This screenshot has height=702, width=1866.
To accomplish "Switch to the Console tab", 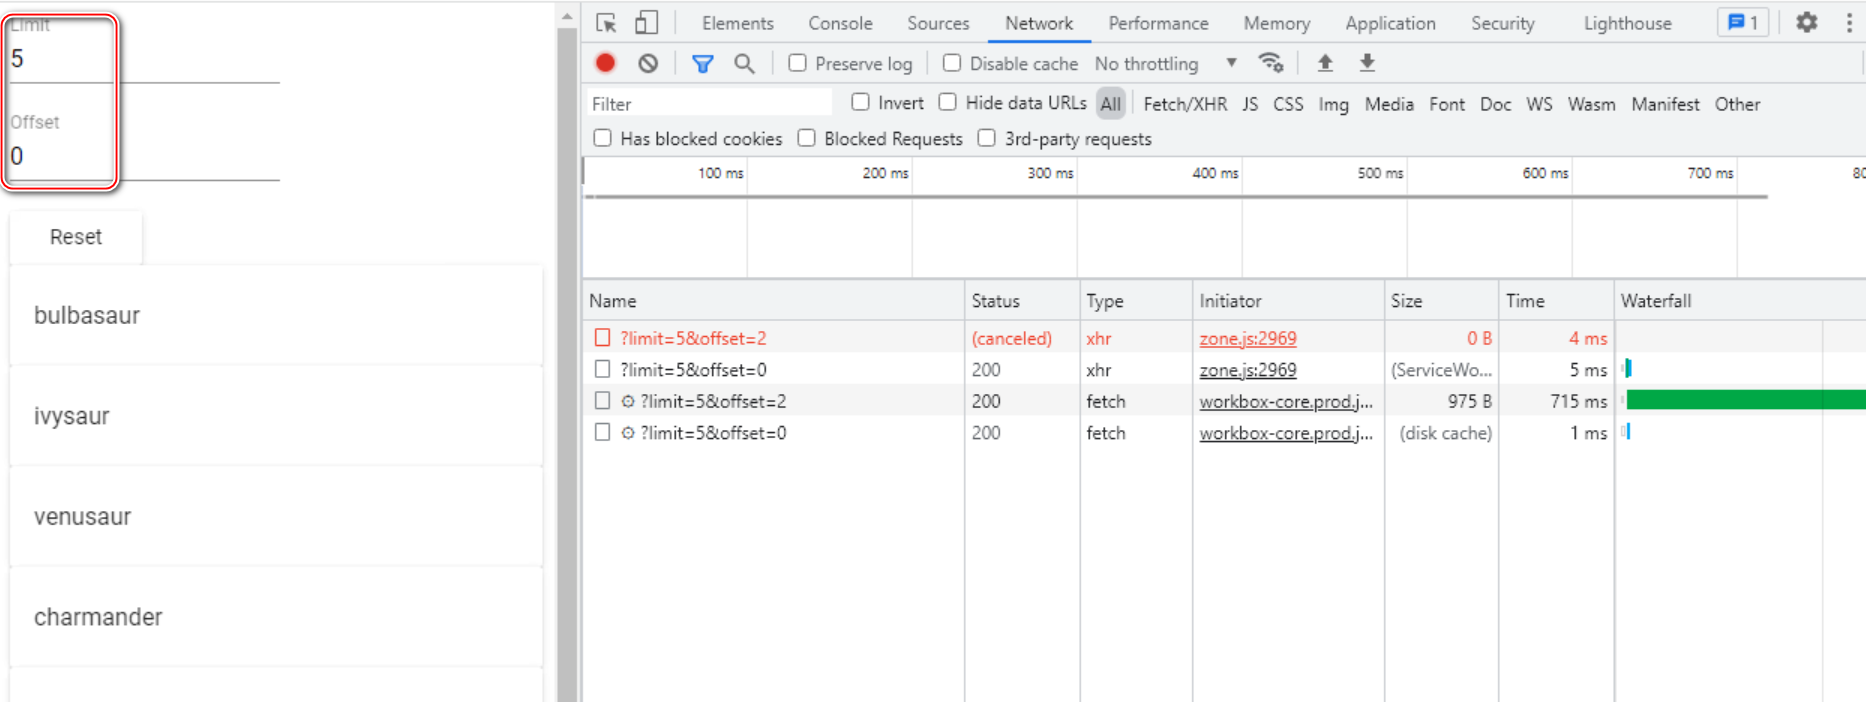I will pyautogui.click(x=840, y=23).
